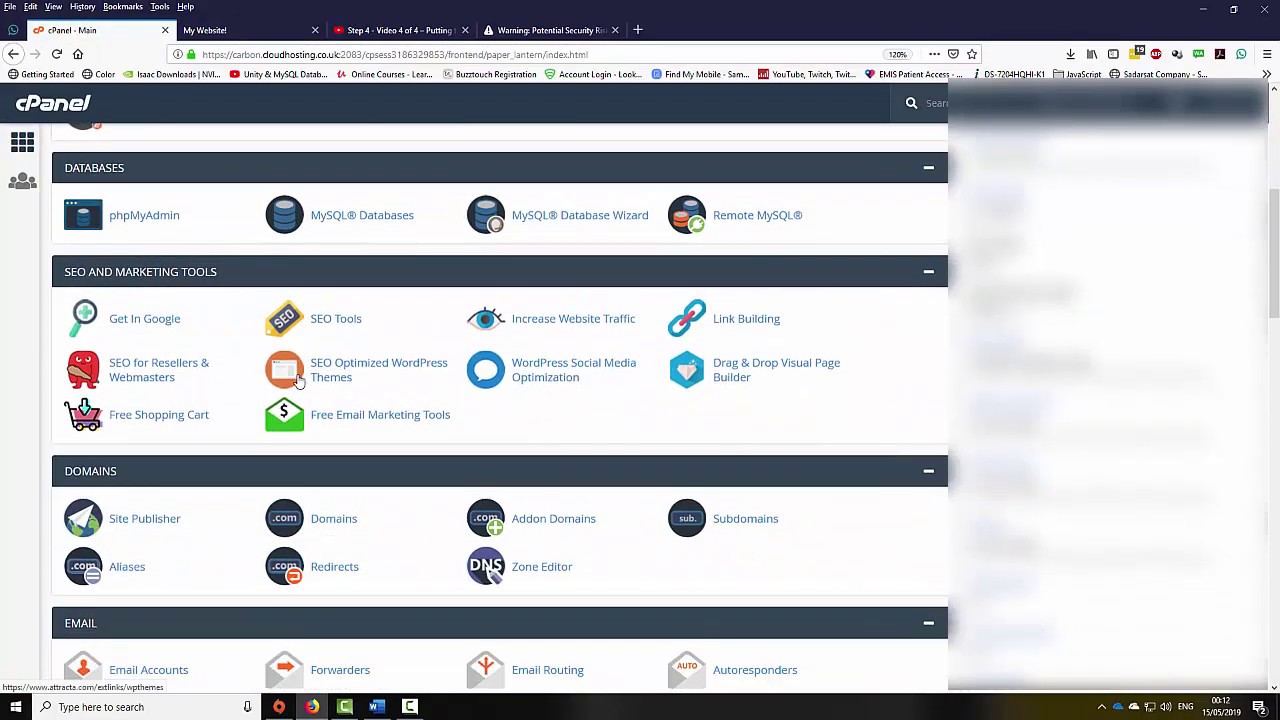Screen dimensions: 1280x720
Task: Click Drag & Drop Visual Page Builder icon
Action: tap(687, 370)
